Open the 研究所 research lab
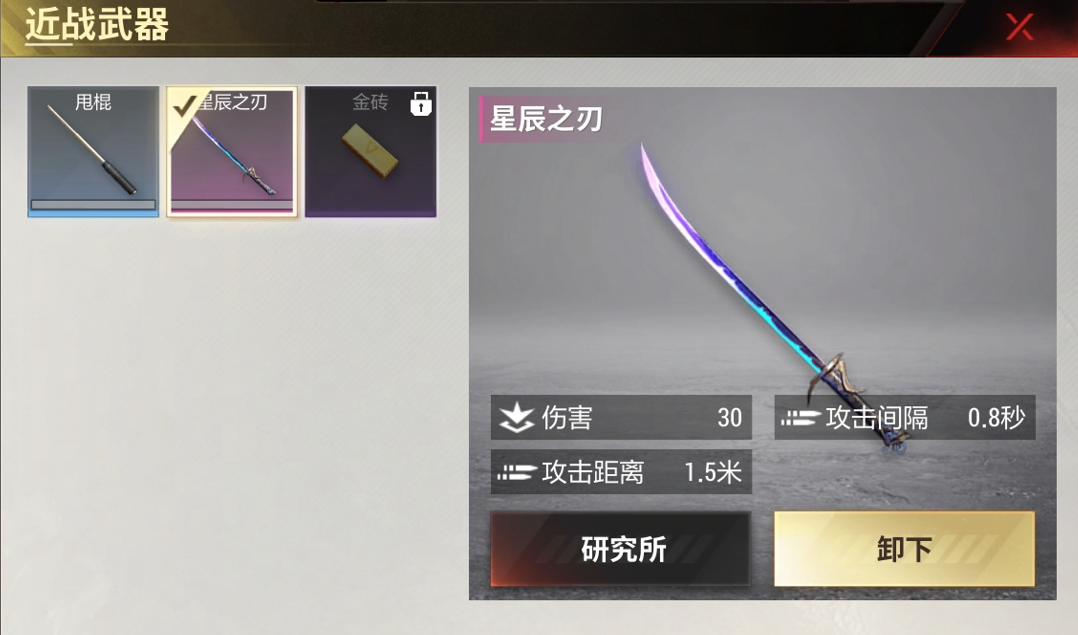Image resolution: width=1078 pixels, height=635 pixels. [x=621, y=548]
